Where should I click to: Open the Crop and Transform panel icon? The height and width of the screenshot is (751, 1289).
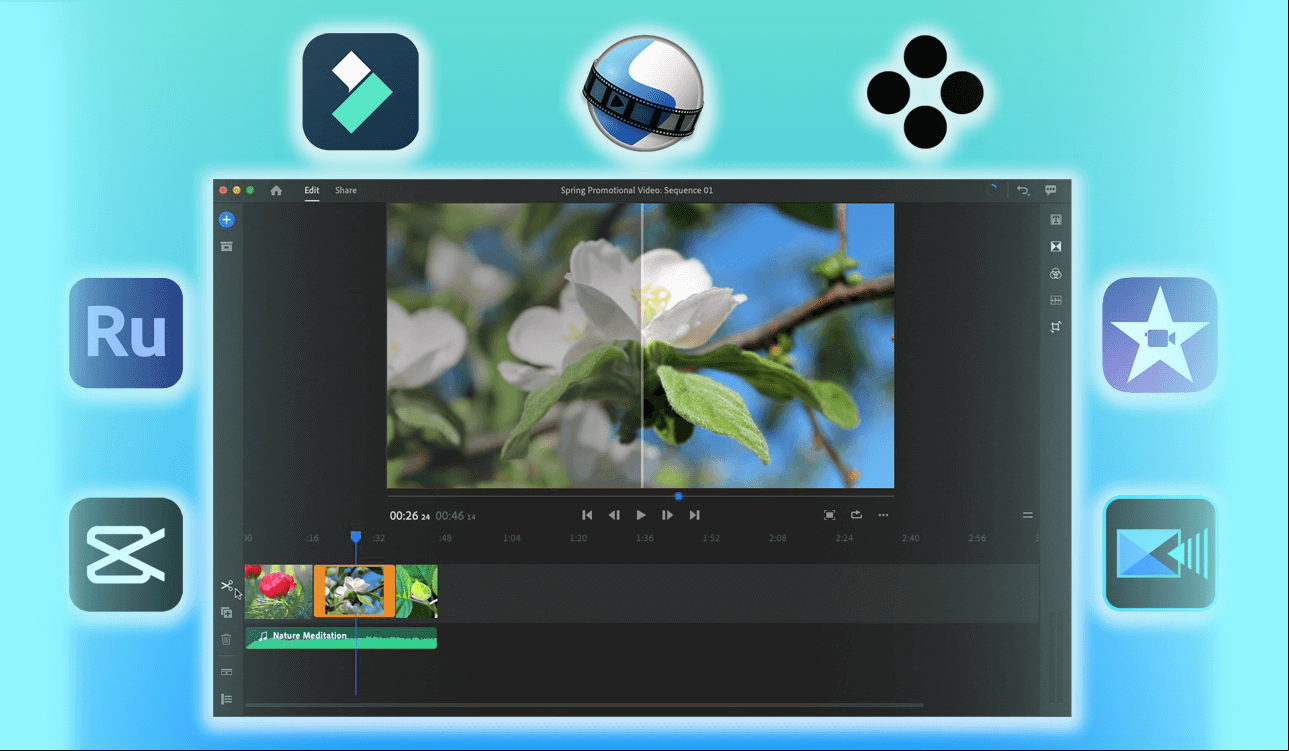1056,327
